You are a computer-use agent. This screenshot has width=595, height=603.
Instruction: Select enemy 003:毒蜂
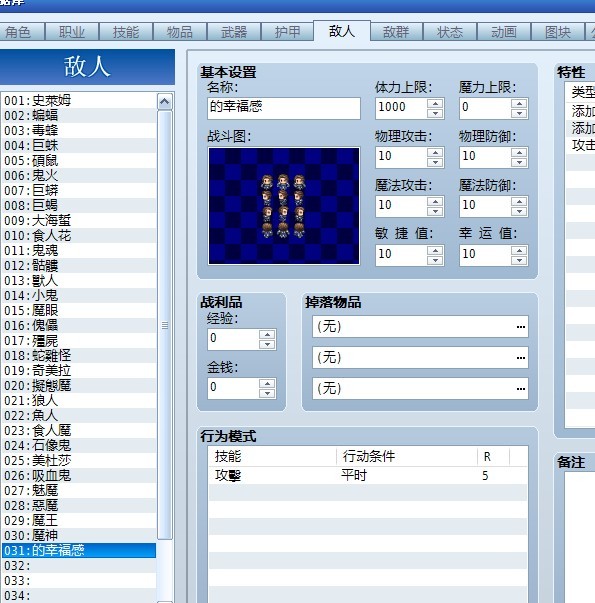79,131
